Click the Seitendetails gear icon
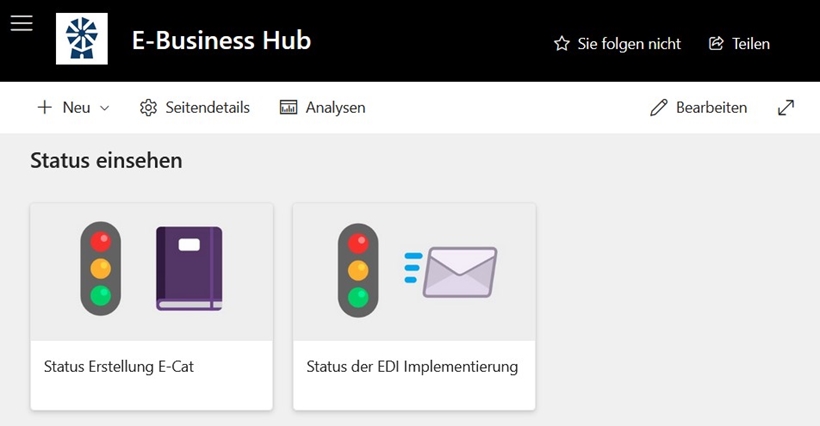 coord(148,107)
